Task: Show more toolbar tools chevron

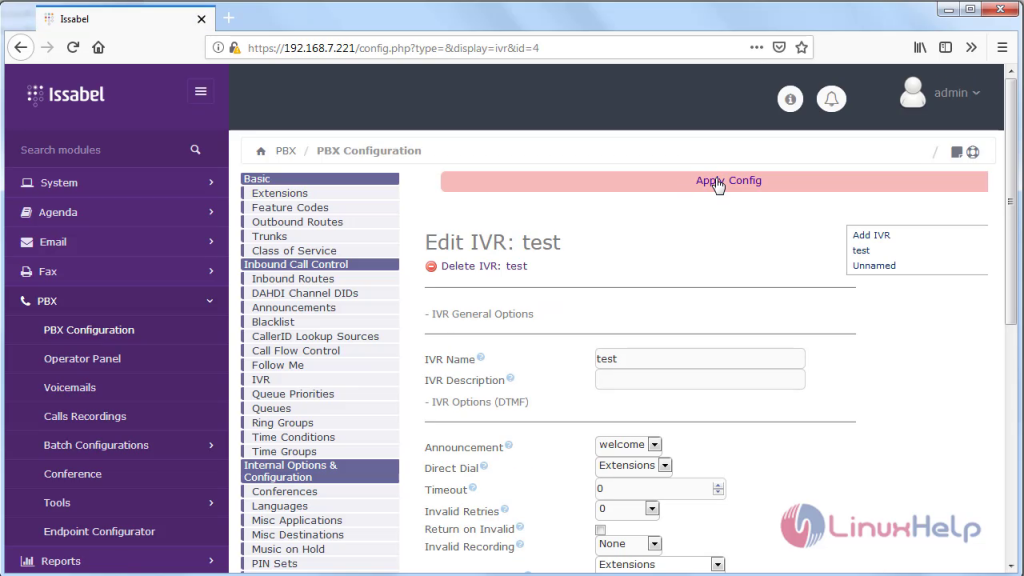Action: (x=971, y=47)
